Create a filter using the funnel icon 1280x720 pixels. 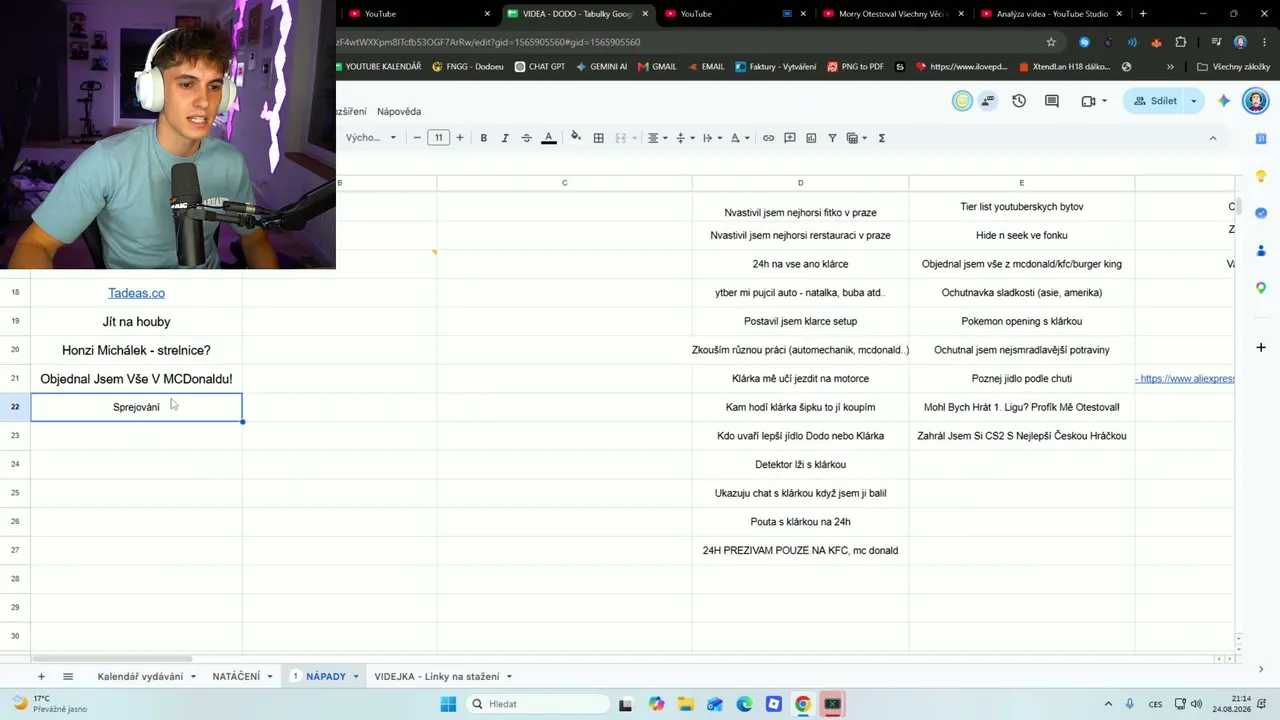[x=832, y=138]
